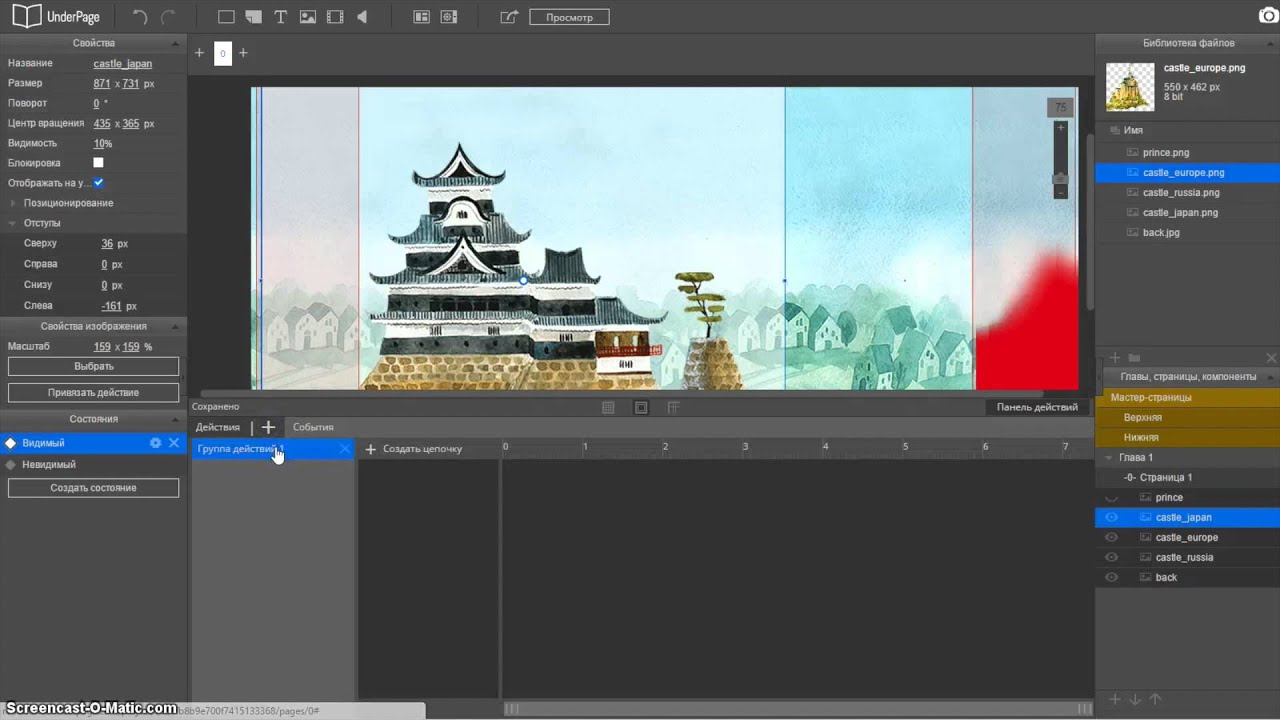The width and height of the screenshot is (1280, 720).
Task: Move the layer up with the up arrow
Action: click(1155, 700)
